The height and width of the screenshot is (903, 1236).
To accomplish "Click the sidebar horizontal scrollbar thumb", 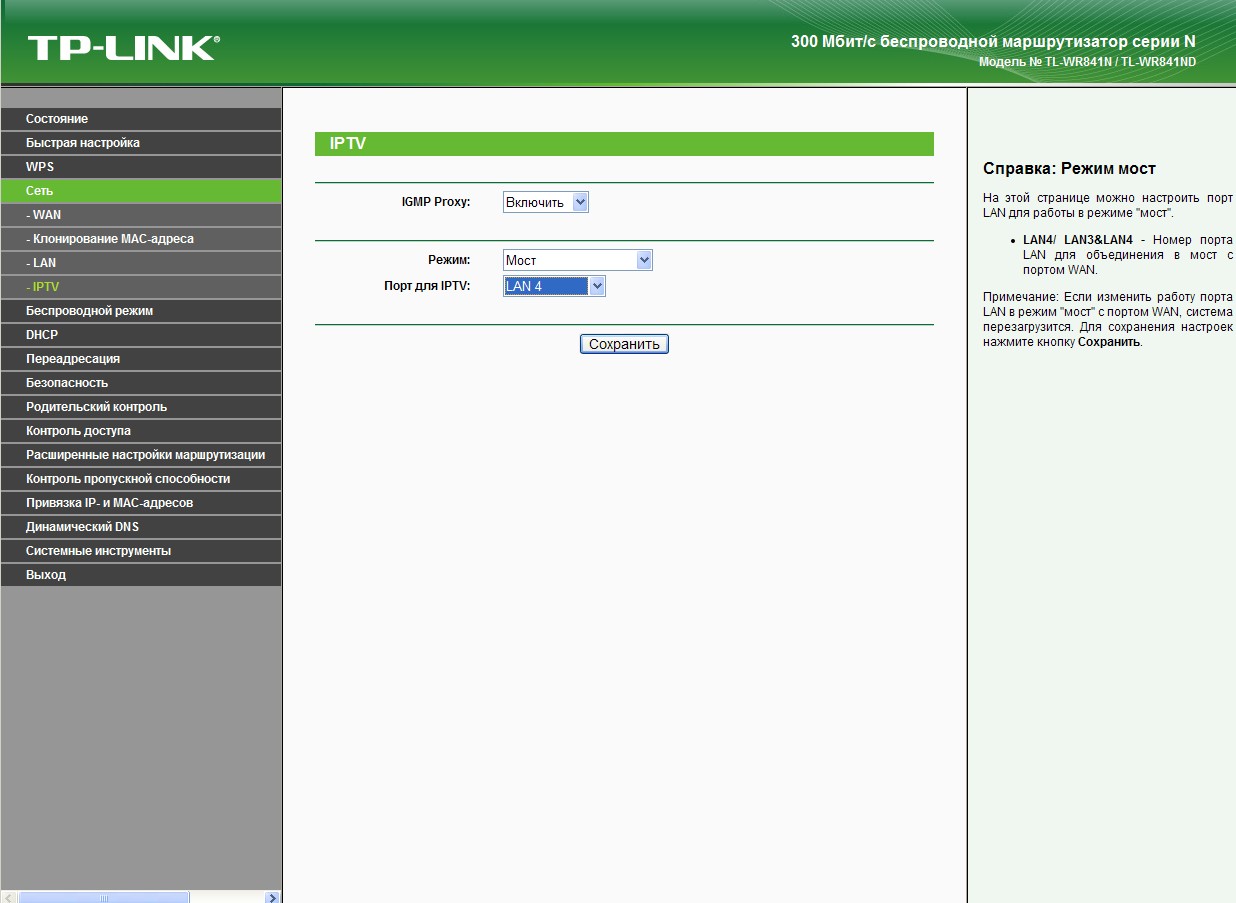I will [104, 898].
